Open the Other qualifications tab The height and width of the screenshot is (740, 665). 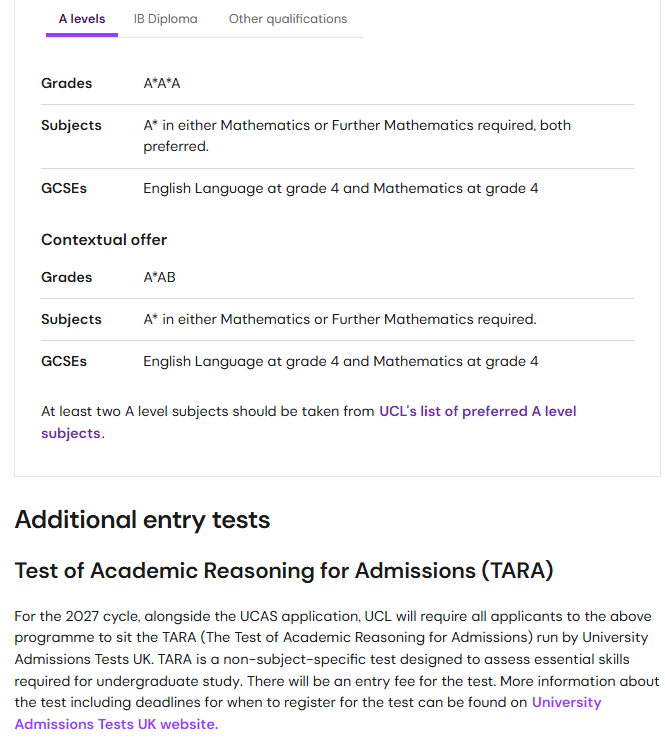[288, 19]
